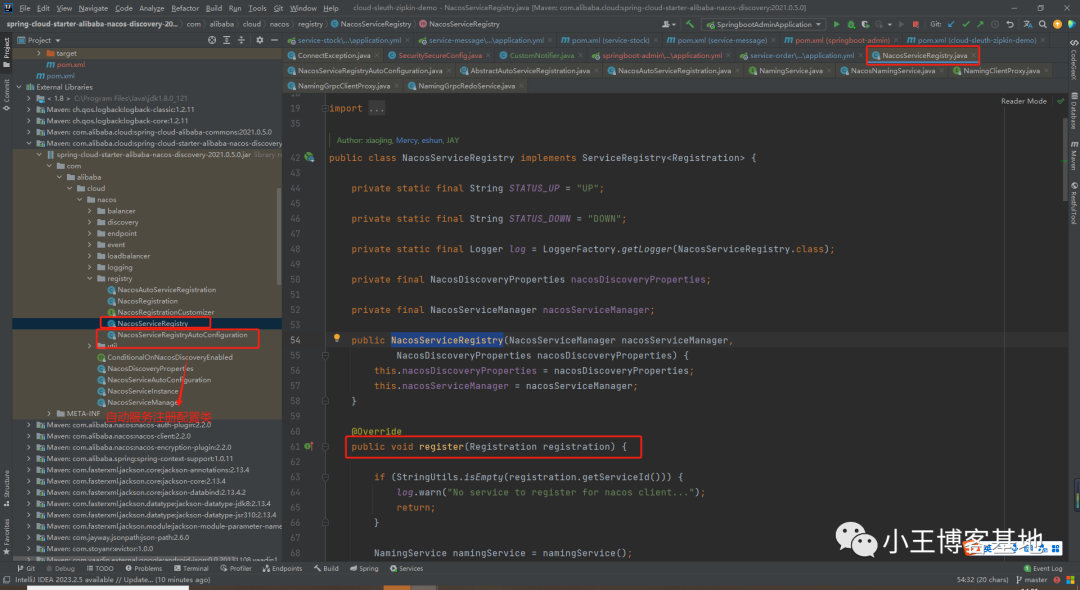Screen dimensions: 1080x590
Task: Open the File menu
Action: point(25,8)
